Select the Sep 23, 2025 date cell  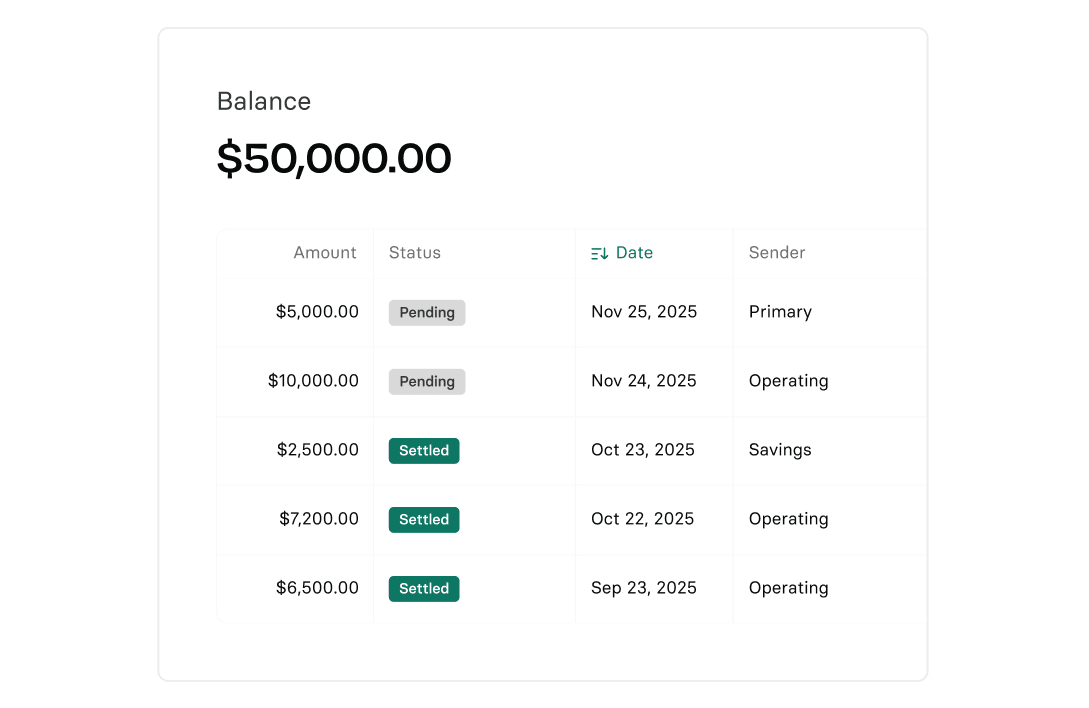(x=644, y=588)
